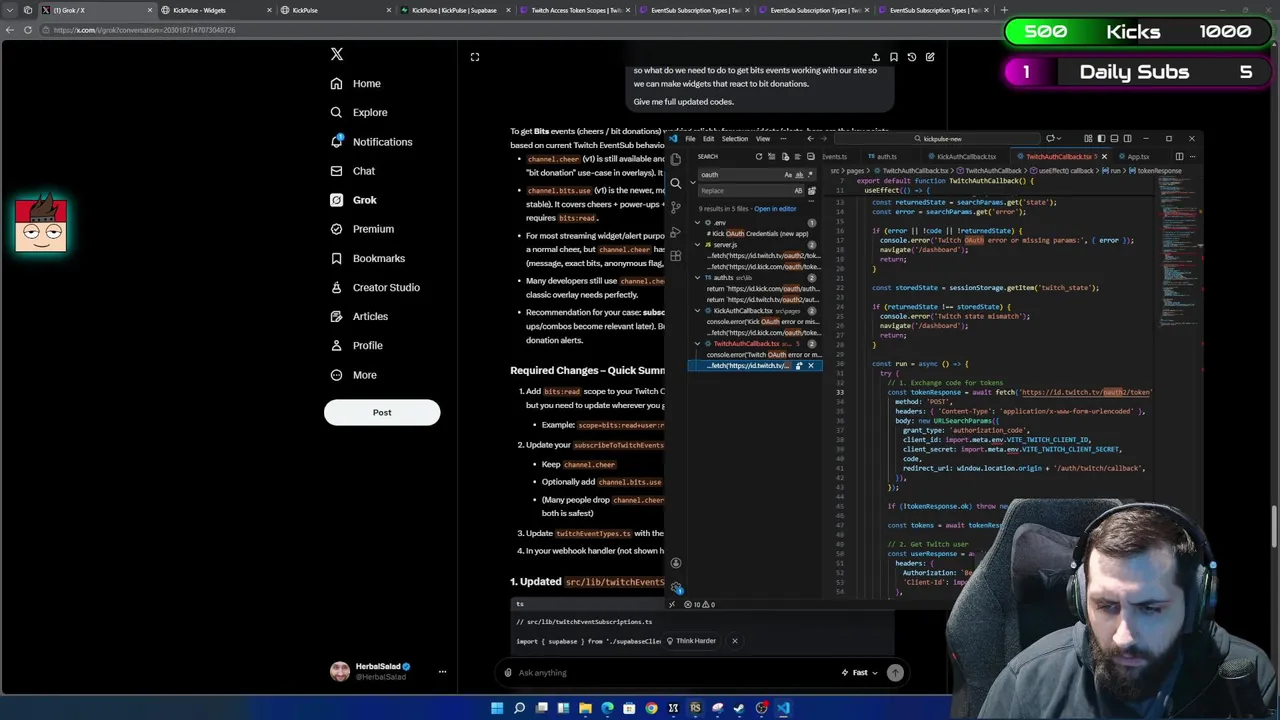Open a new search editor from the Search panel
Viewport: 1280px width, 720px height.
click(785, 156)
